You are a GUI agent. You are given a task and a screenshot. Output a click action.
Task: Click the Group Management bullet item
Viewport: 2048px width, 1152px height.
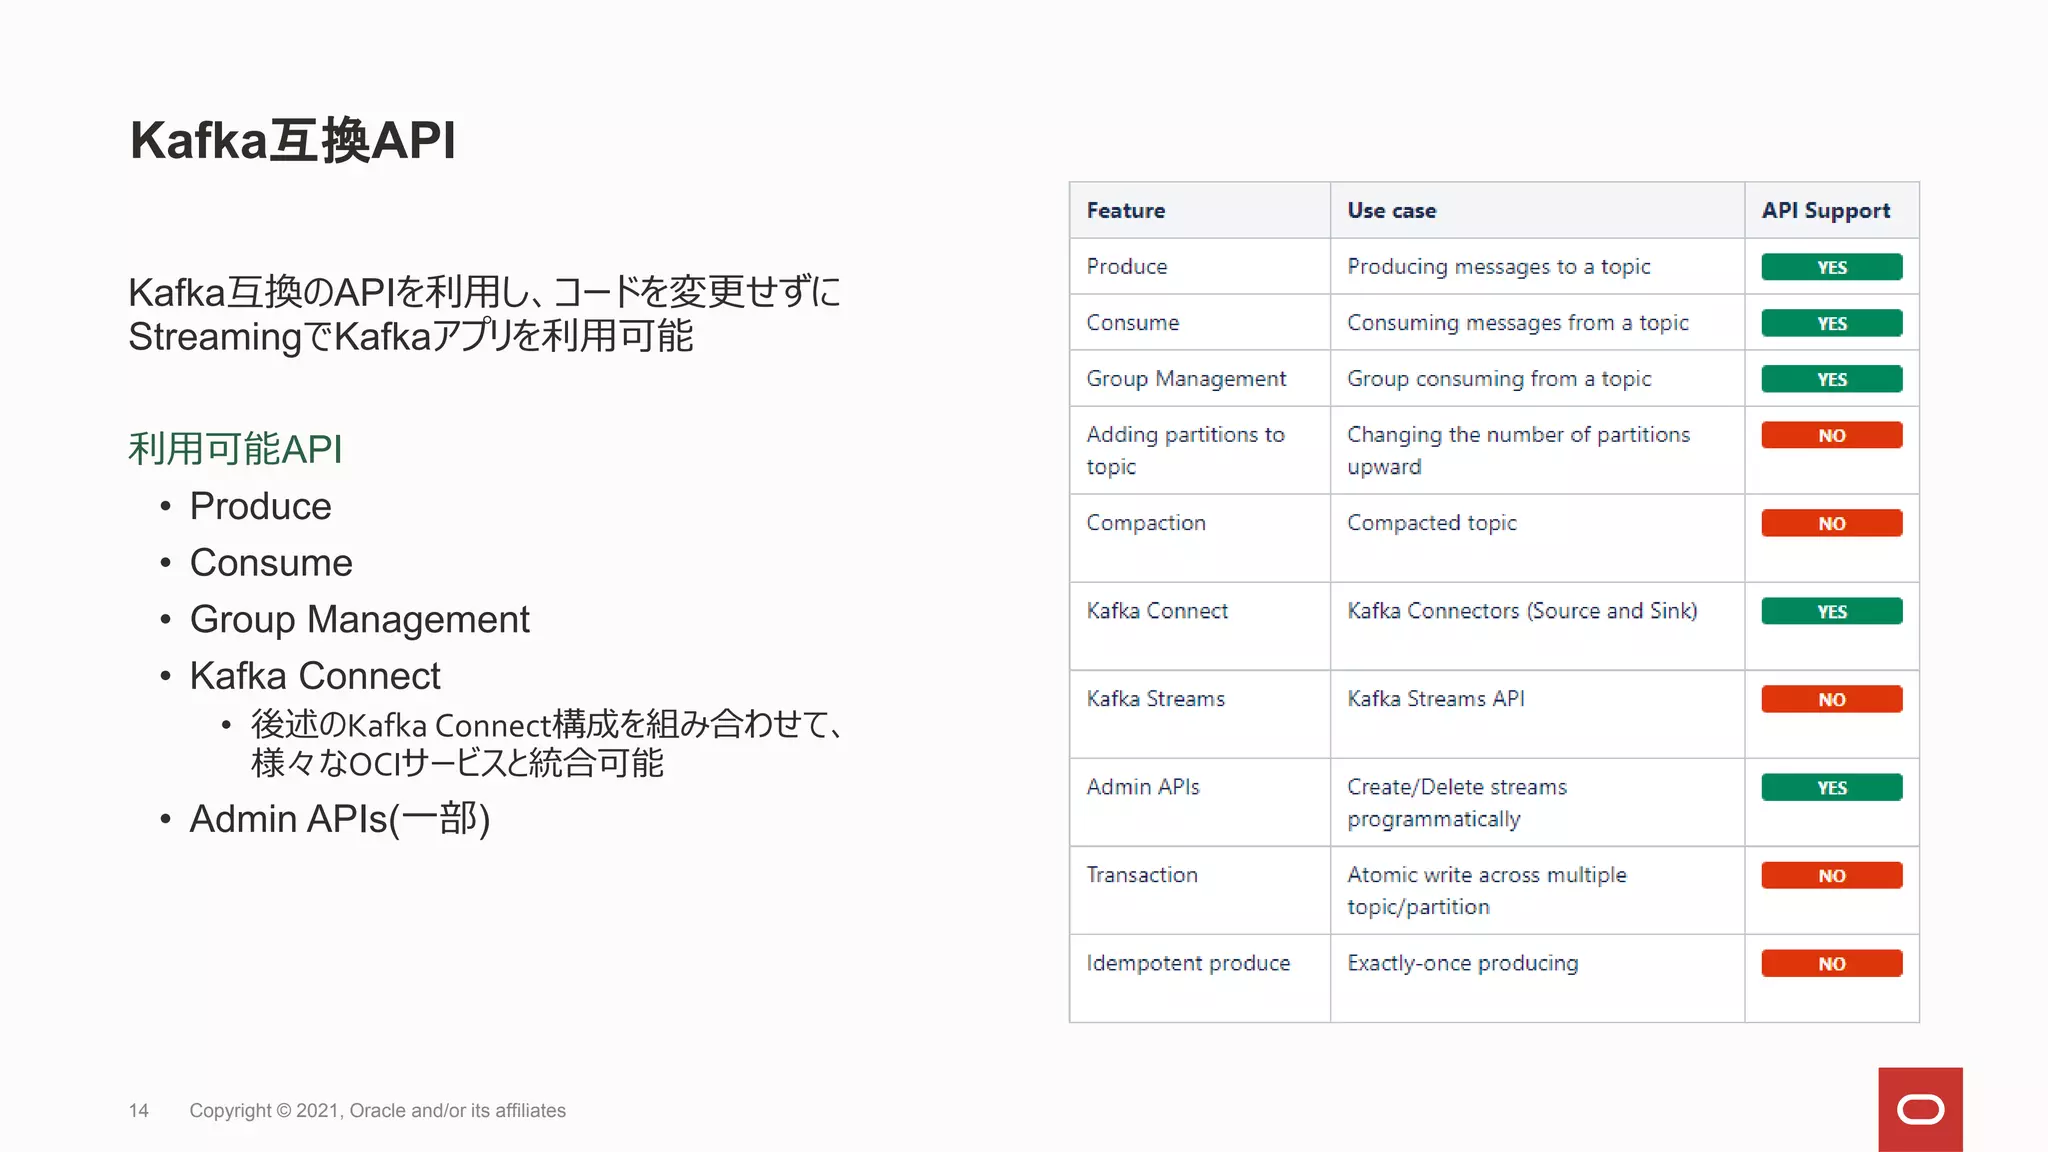(x=359, y=620)
